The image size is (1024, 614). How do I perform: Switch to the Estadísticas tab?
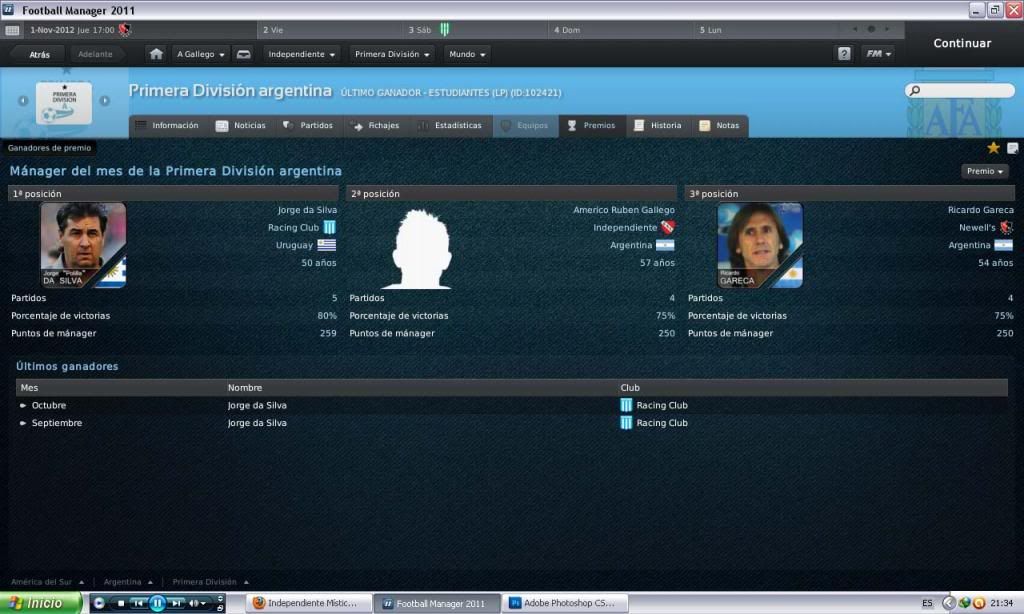tap(451, 125)
